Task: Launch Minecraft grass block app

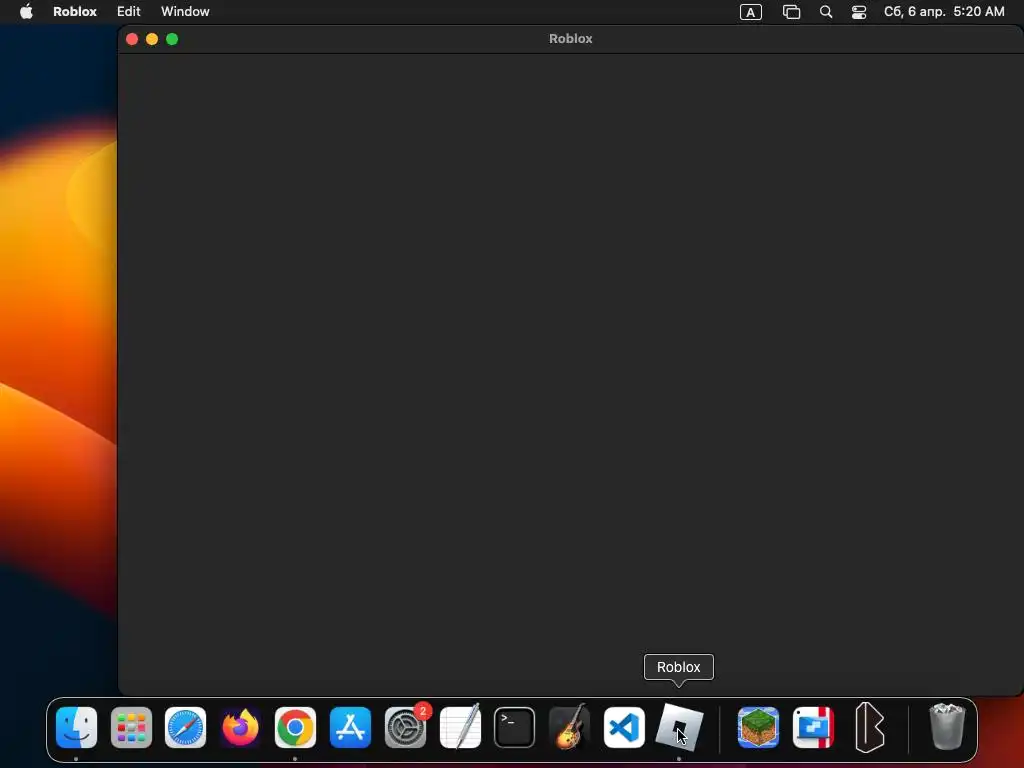Action: [758, 728]
